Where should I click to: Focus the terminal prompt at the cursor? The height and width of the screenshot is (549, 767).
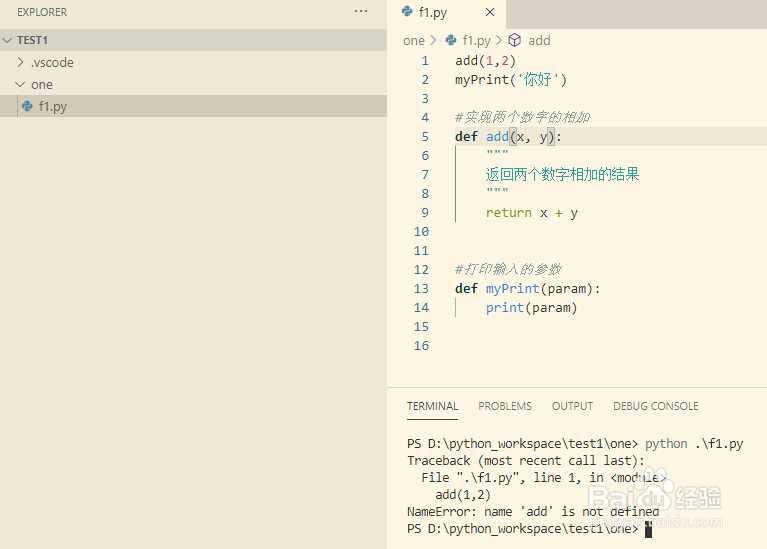coord(648,529)
